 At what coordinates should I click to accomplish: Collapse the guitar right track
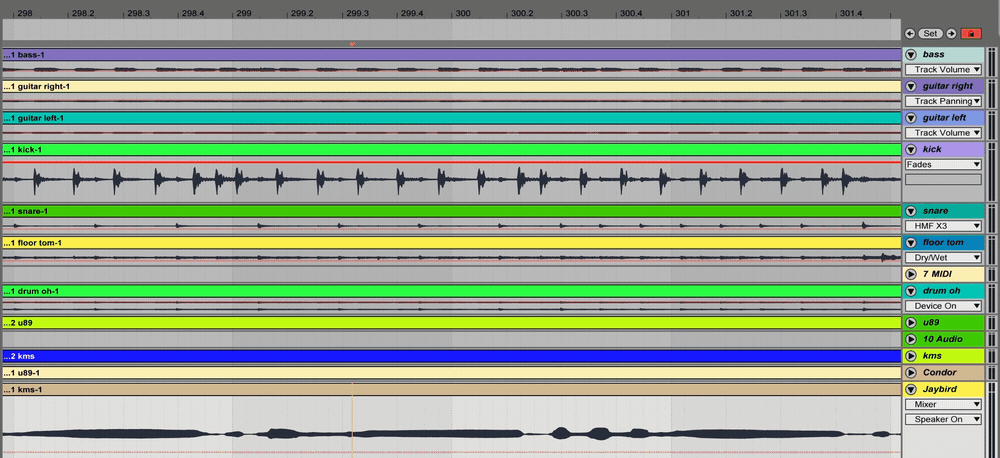[911, 86]
